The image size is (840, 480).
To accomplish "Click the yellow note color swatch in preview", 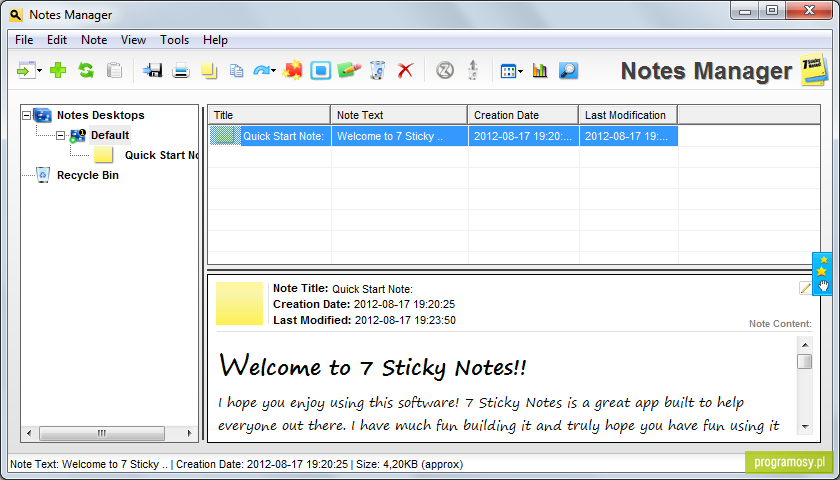I will pyautogui.click(x=239, y=303).
